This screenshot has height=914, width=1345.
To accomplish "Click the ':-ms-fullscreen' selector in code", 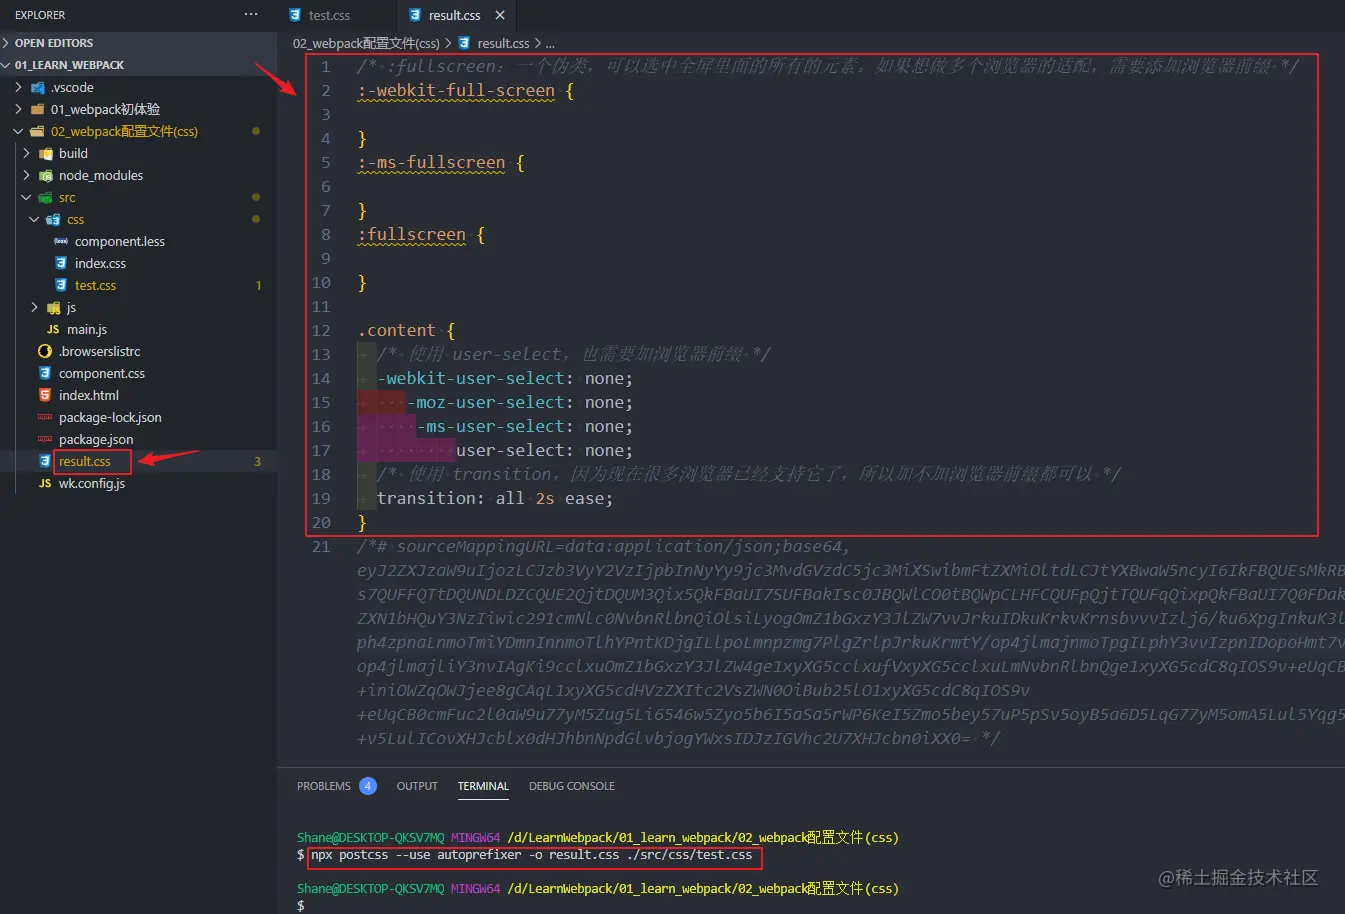I will [x=431, y=162].
